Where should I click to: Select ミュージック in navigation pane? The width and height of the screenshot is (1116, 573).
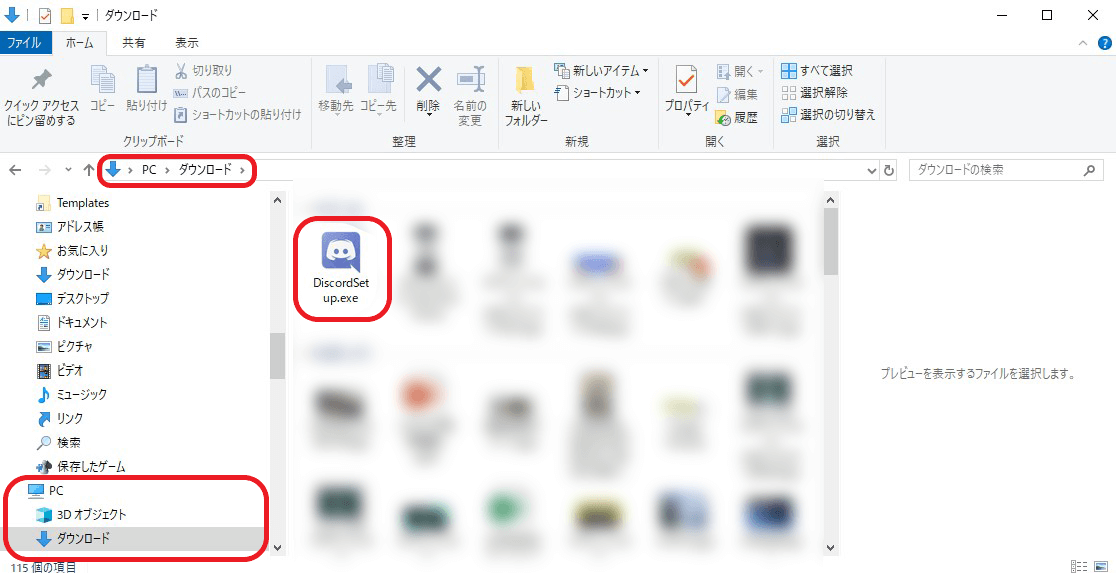73,394
